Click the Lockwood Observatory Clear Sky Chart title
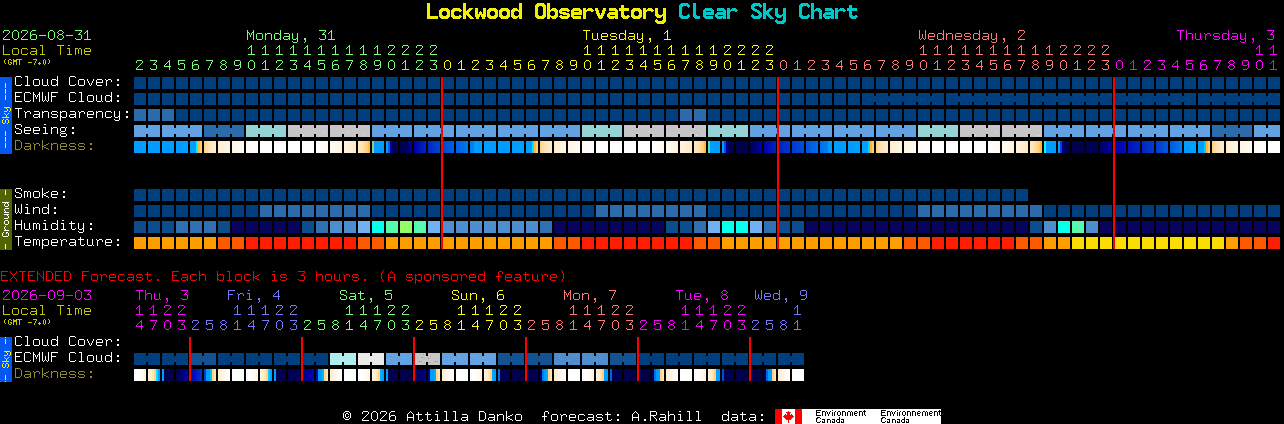 tap(641, 12)
